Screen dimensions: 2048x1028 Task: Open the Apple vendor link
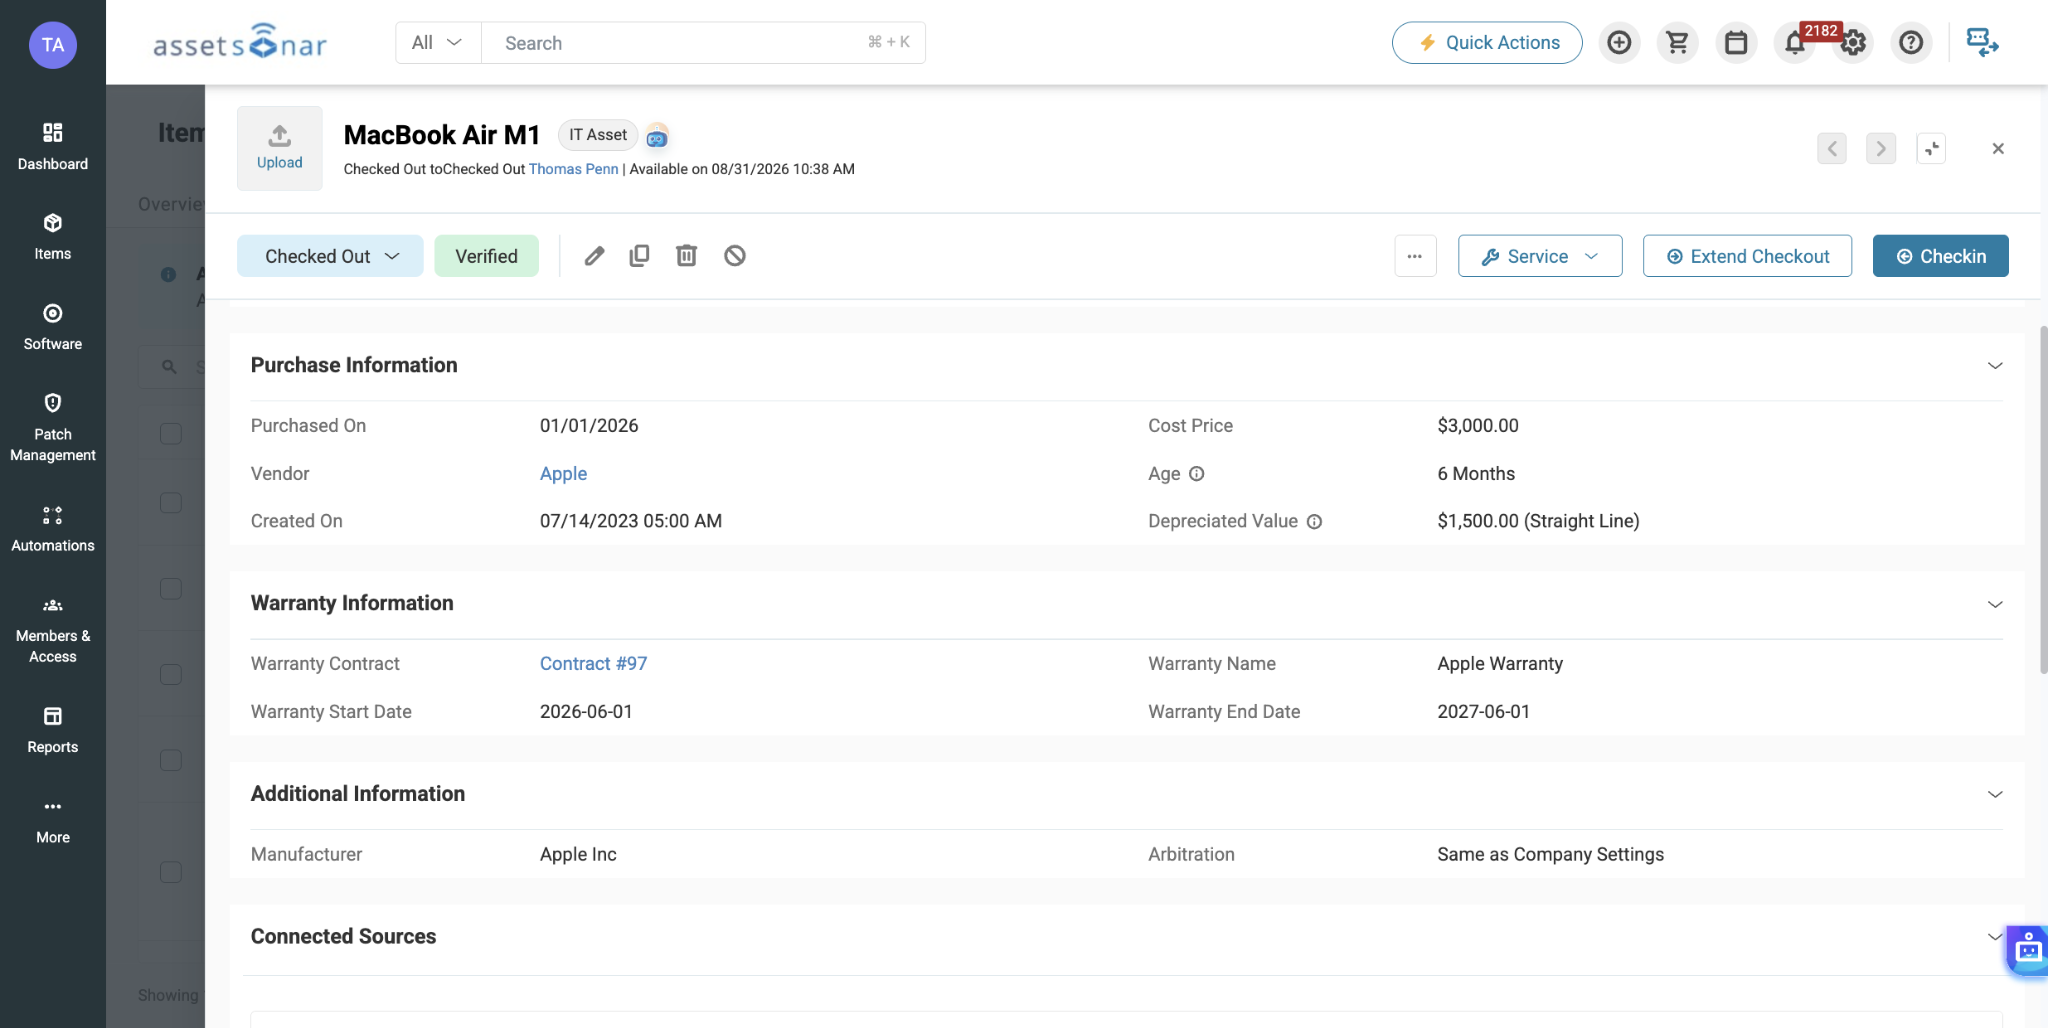click(563, 474)
